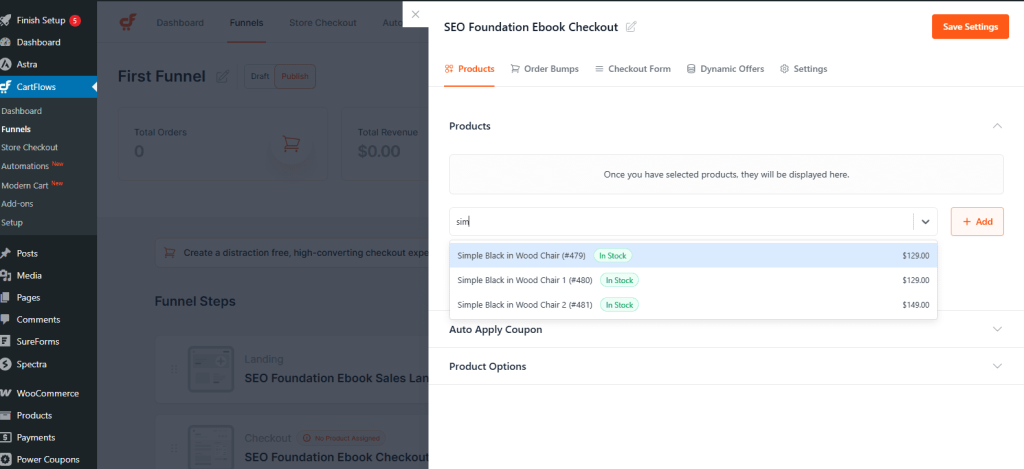Expand the Product Options section
1024x469 pixels.
tap(726, 366)
